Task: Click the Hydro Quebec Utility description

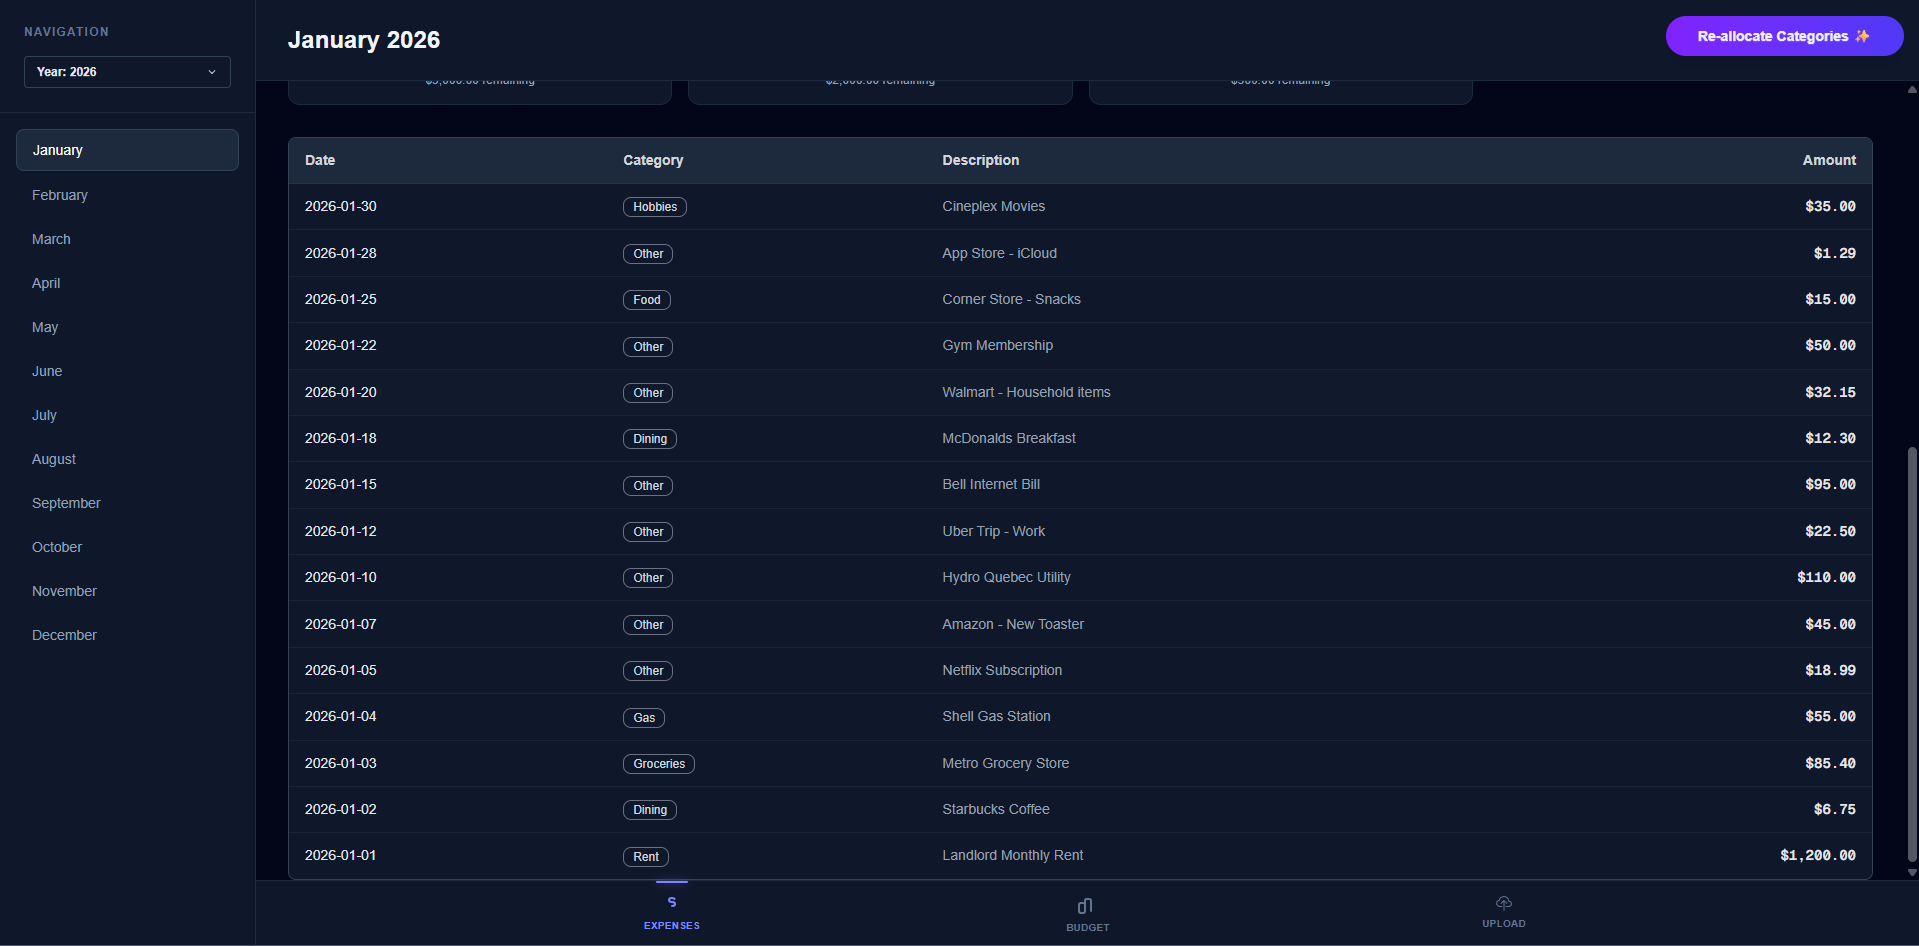Action: [x=1006, y=577]
